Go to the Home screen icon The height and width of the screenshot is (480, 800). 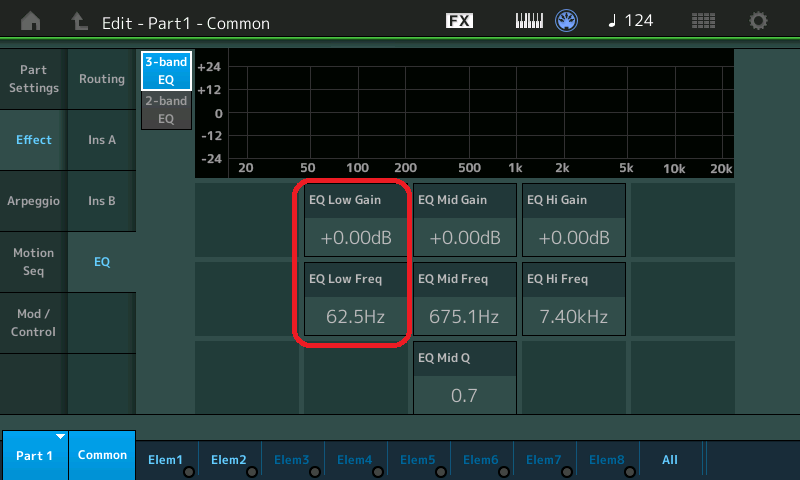pos(31,21)
